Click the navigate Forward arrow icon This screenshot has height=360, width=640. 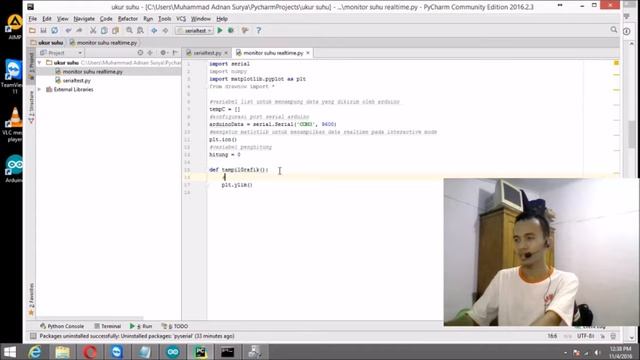[x=165, y=31]
